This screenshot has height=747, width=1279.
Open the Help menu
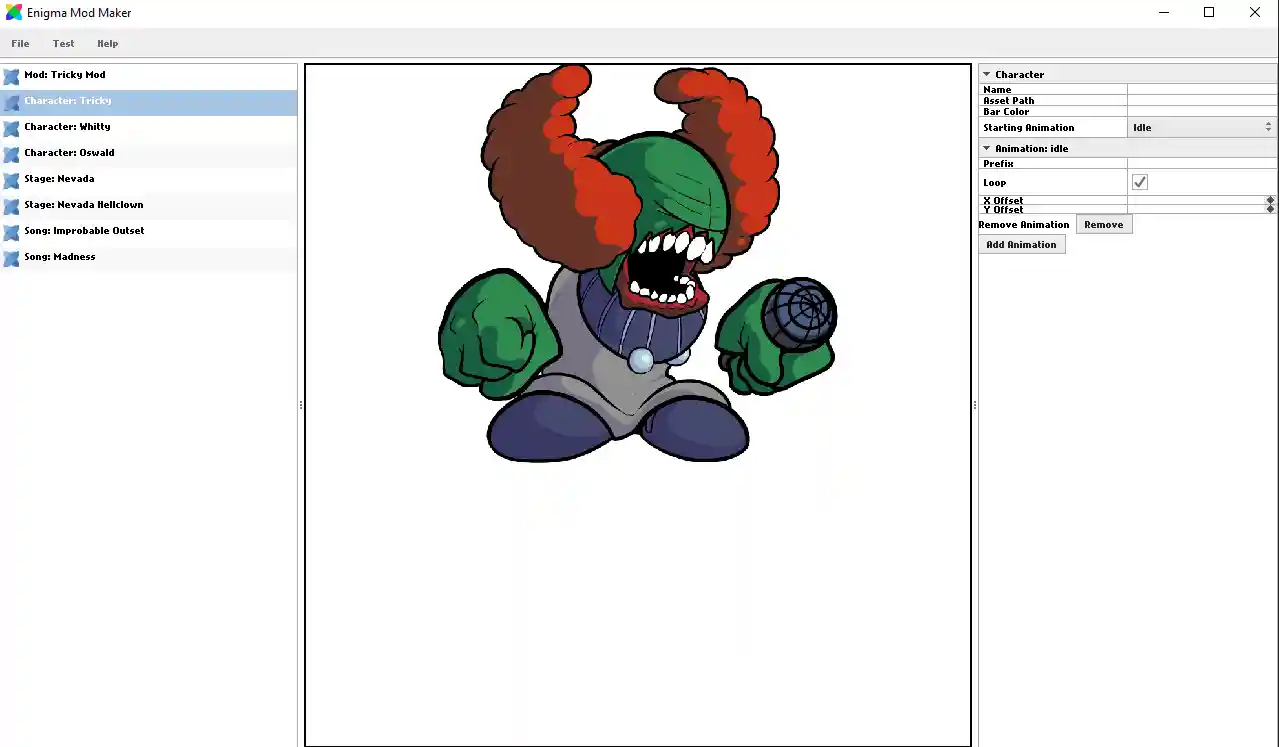pyautogui.click(x=107, y=43)
